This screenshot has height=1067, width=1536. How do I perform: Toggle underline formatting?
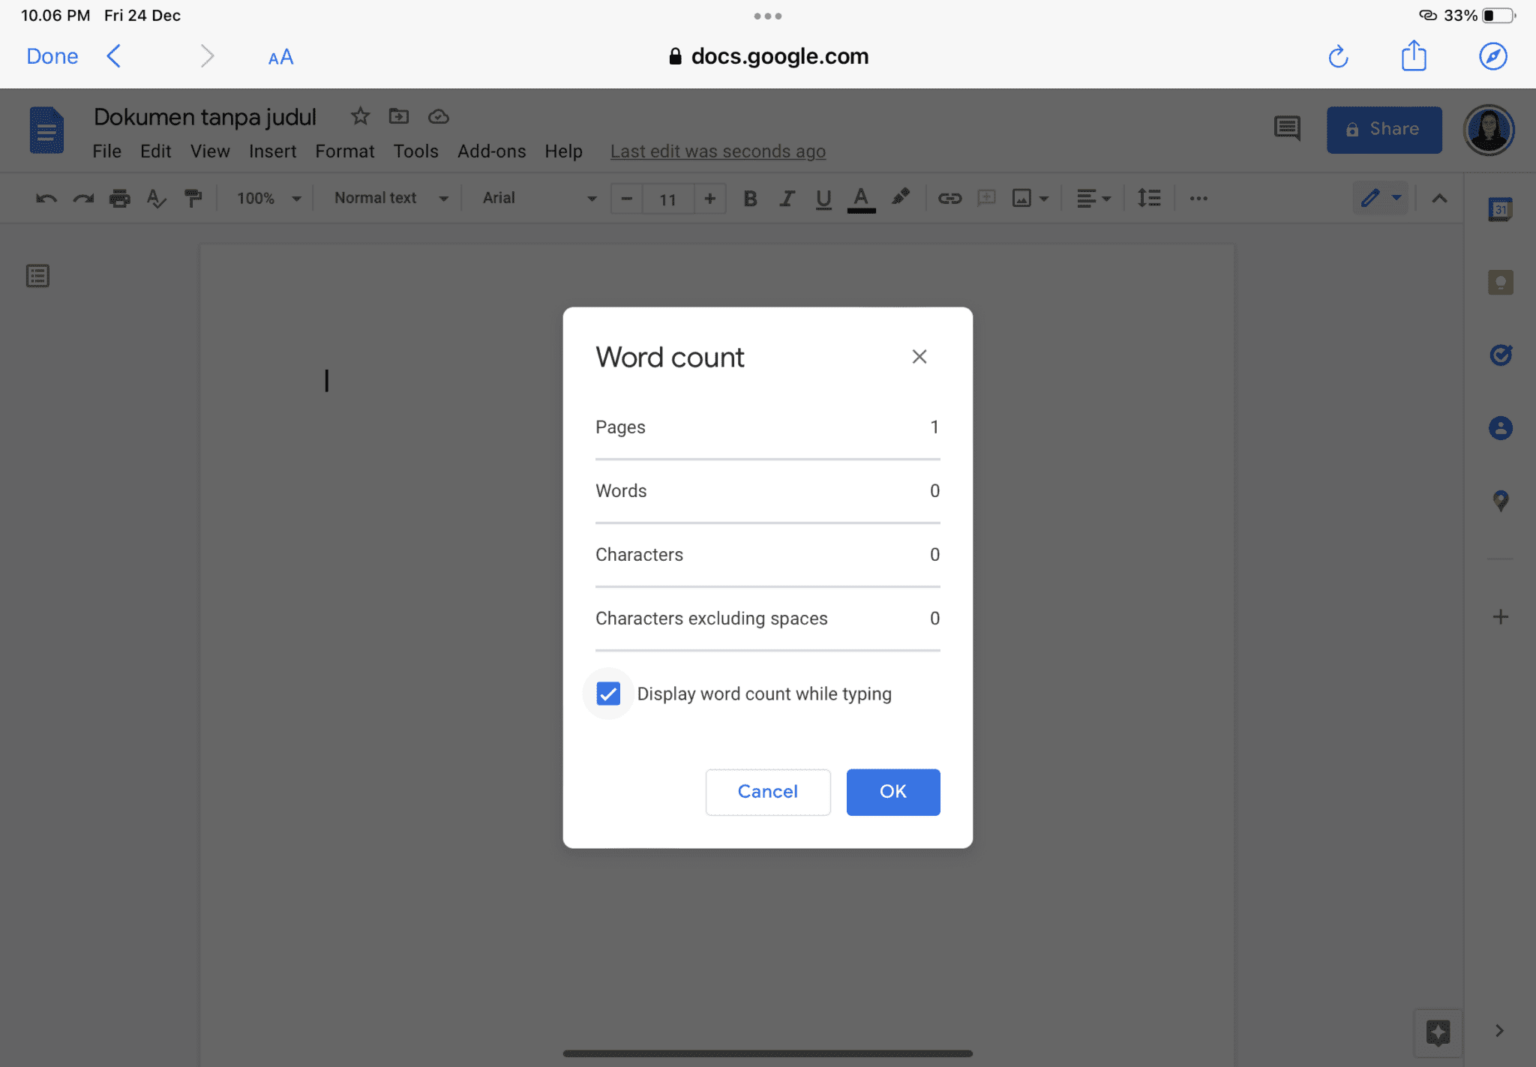click(823, 198)
